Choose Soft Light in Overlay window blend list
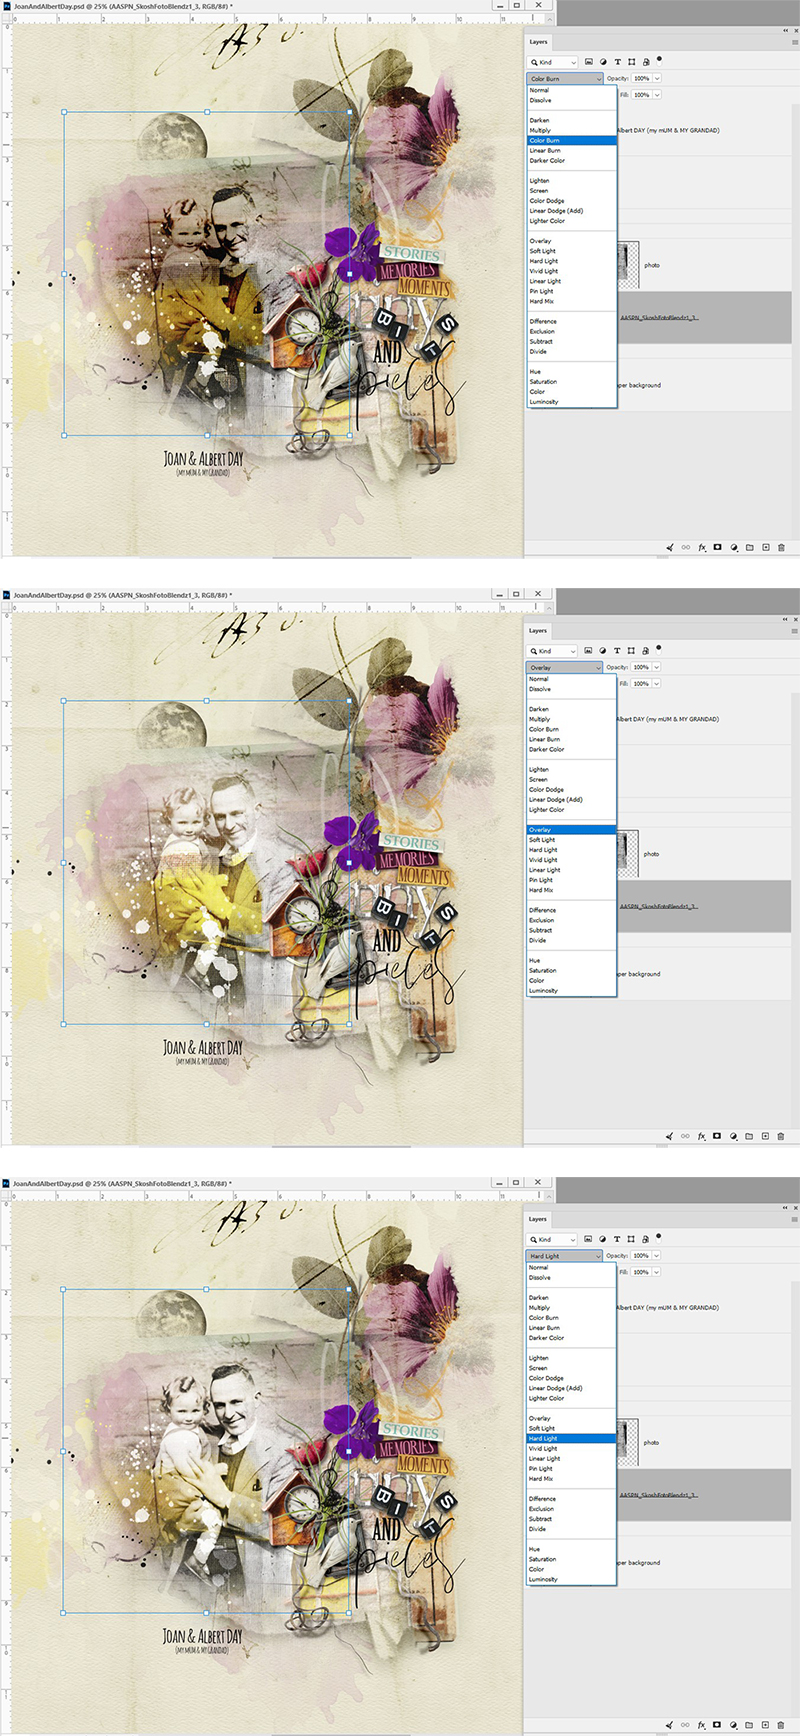 [572, 840]
